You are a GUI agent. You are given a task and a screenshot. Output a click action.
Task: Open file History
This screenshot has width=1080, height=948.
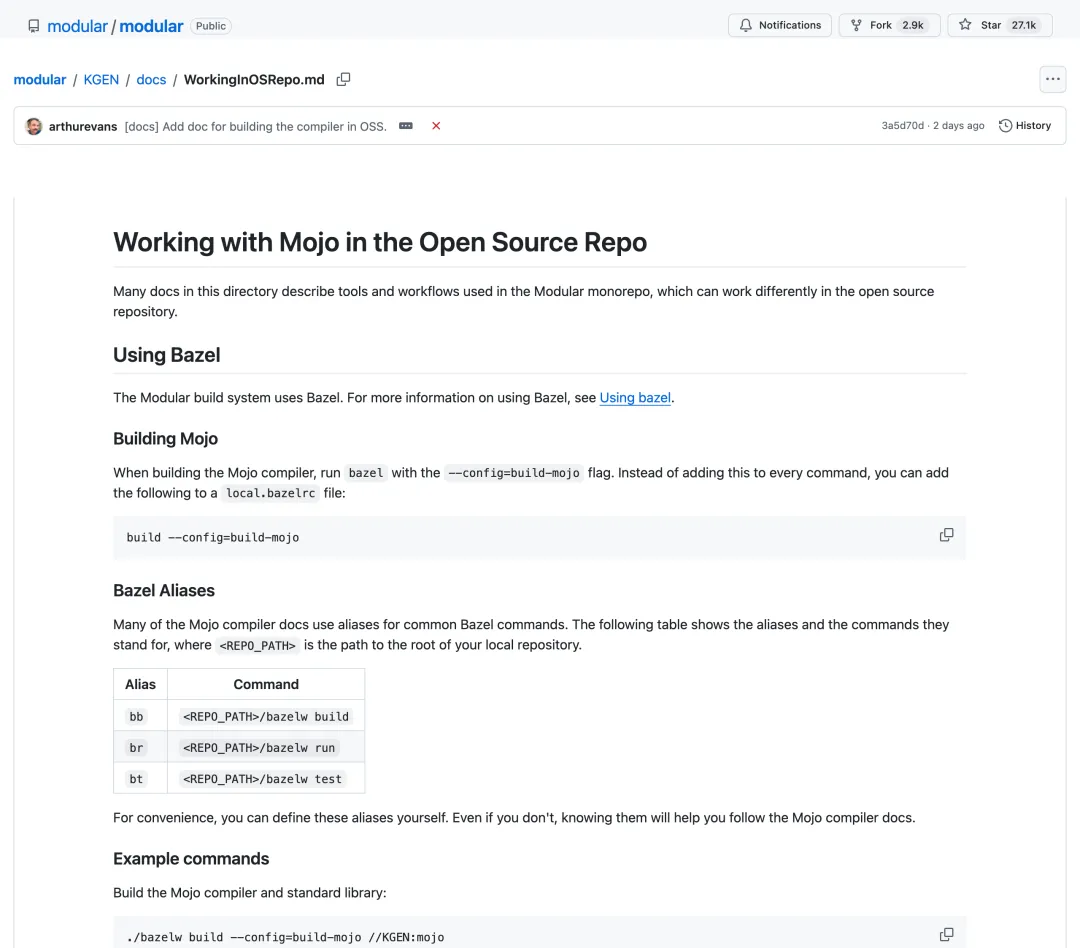click(x=1025, y=125)
